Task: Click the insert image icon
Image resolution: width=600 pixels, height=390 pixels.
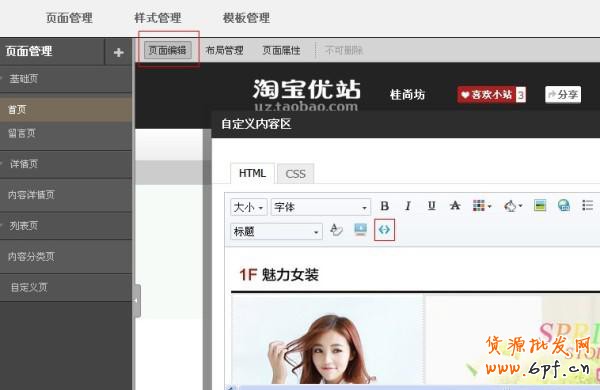Action: [540, 206]
